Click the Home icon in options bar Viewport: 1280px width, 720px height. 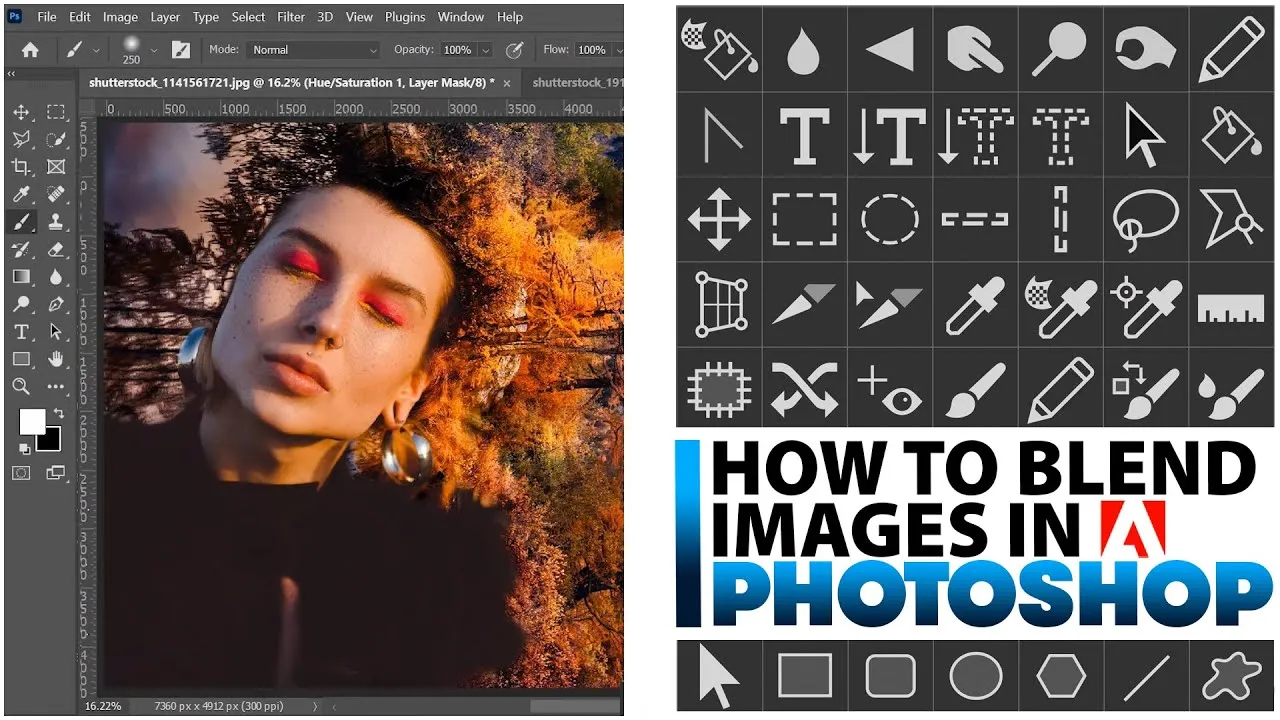coord(30,49)
